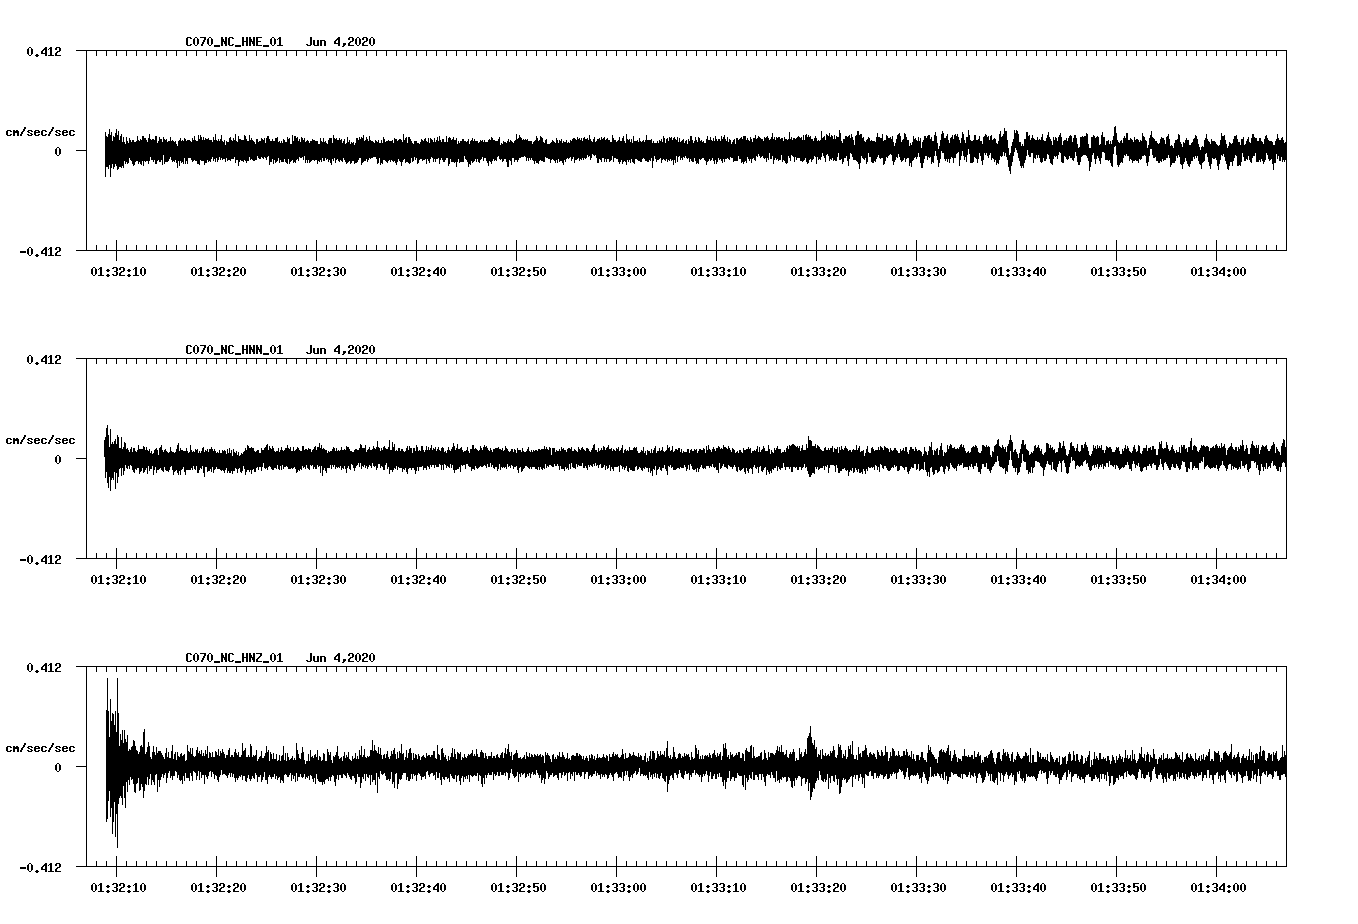
Task: Click the 01:33:50 time label under HNN plot
Action: [x=1118, y=580]
